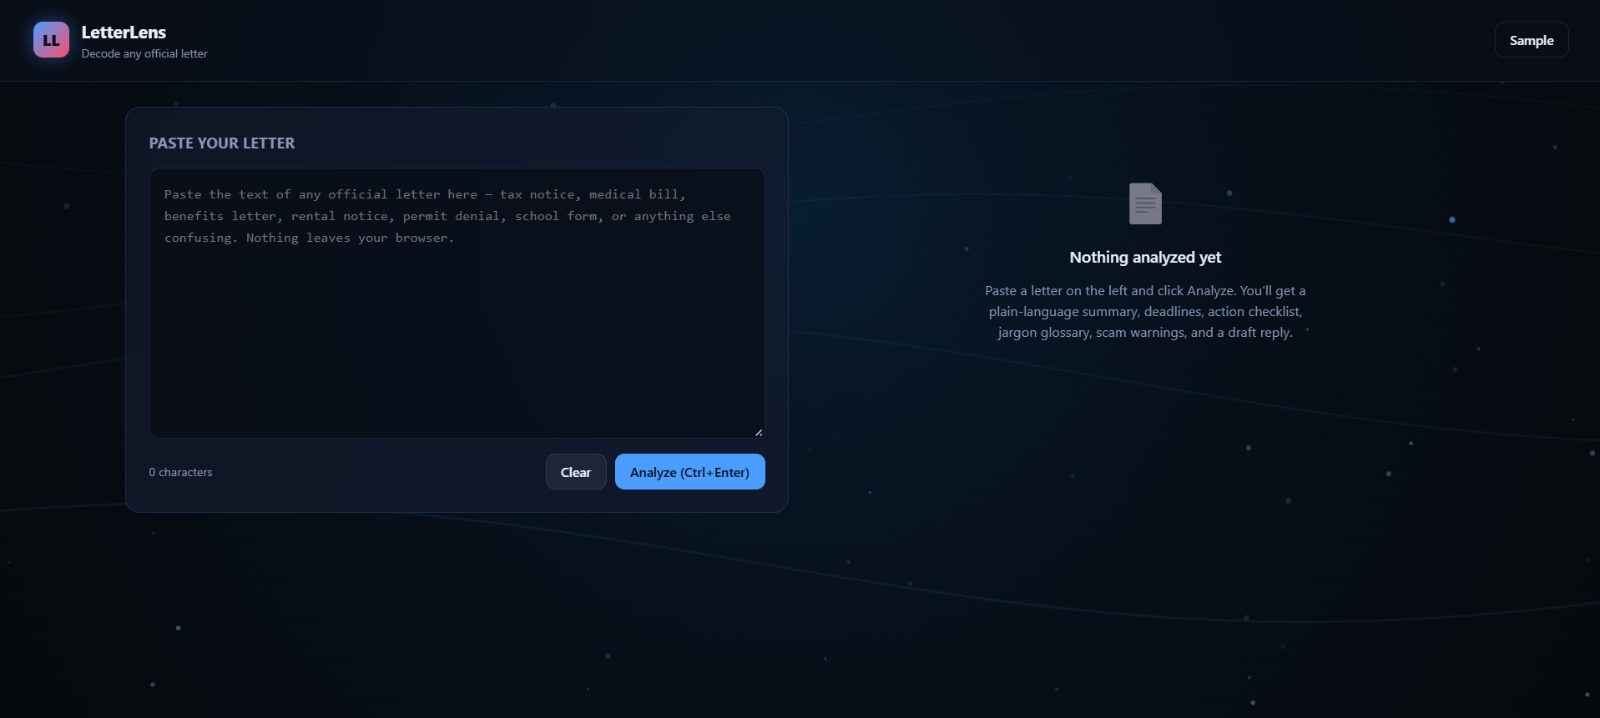Screen dimensions: 1600x718
Task: Click the Decode any official letter tagline
Action: 144,54
